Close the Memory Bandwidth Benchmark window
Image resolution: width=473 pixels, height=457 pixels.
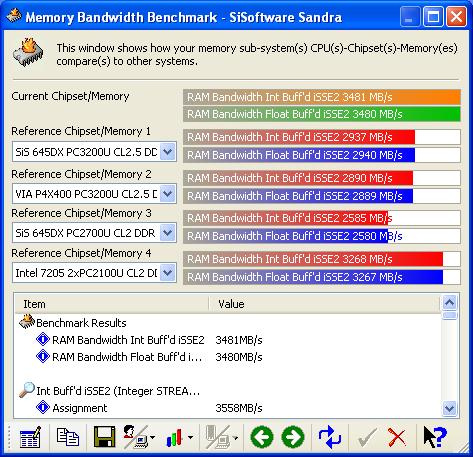tap(456, 16)
